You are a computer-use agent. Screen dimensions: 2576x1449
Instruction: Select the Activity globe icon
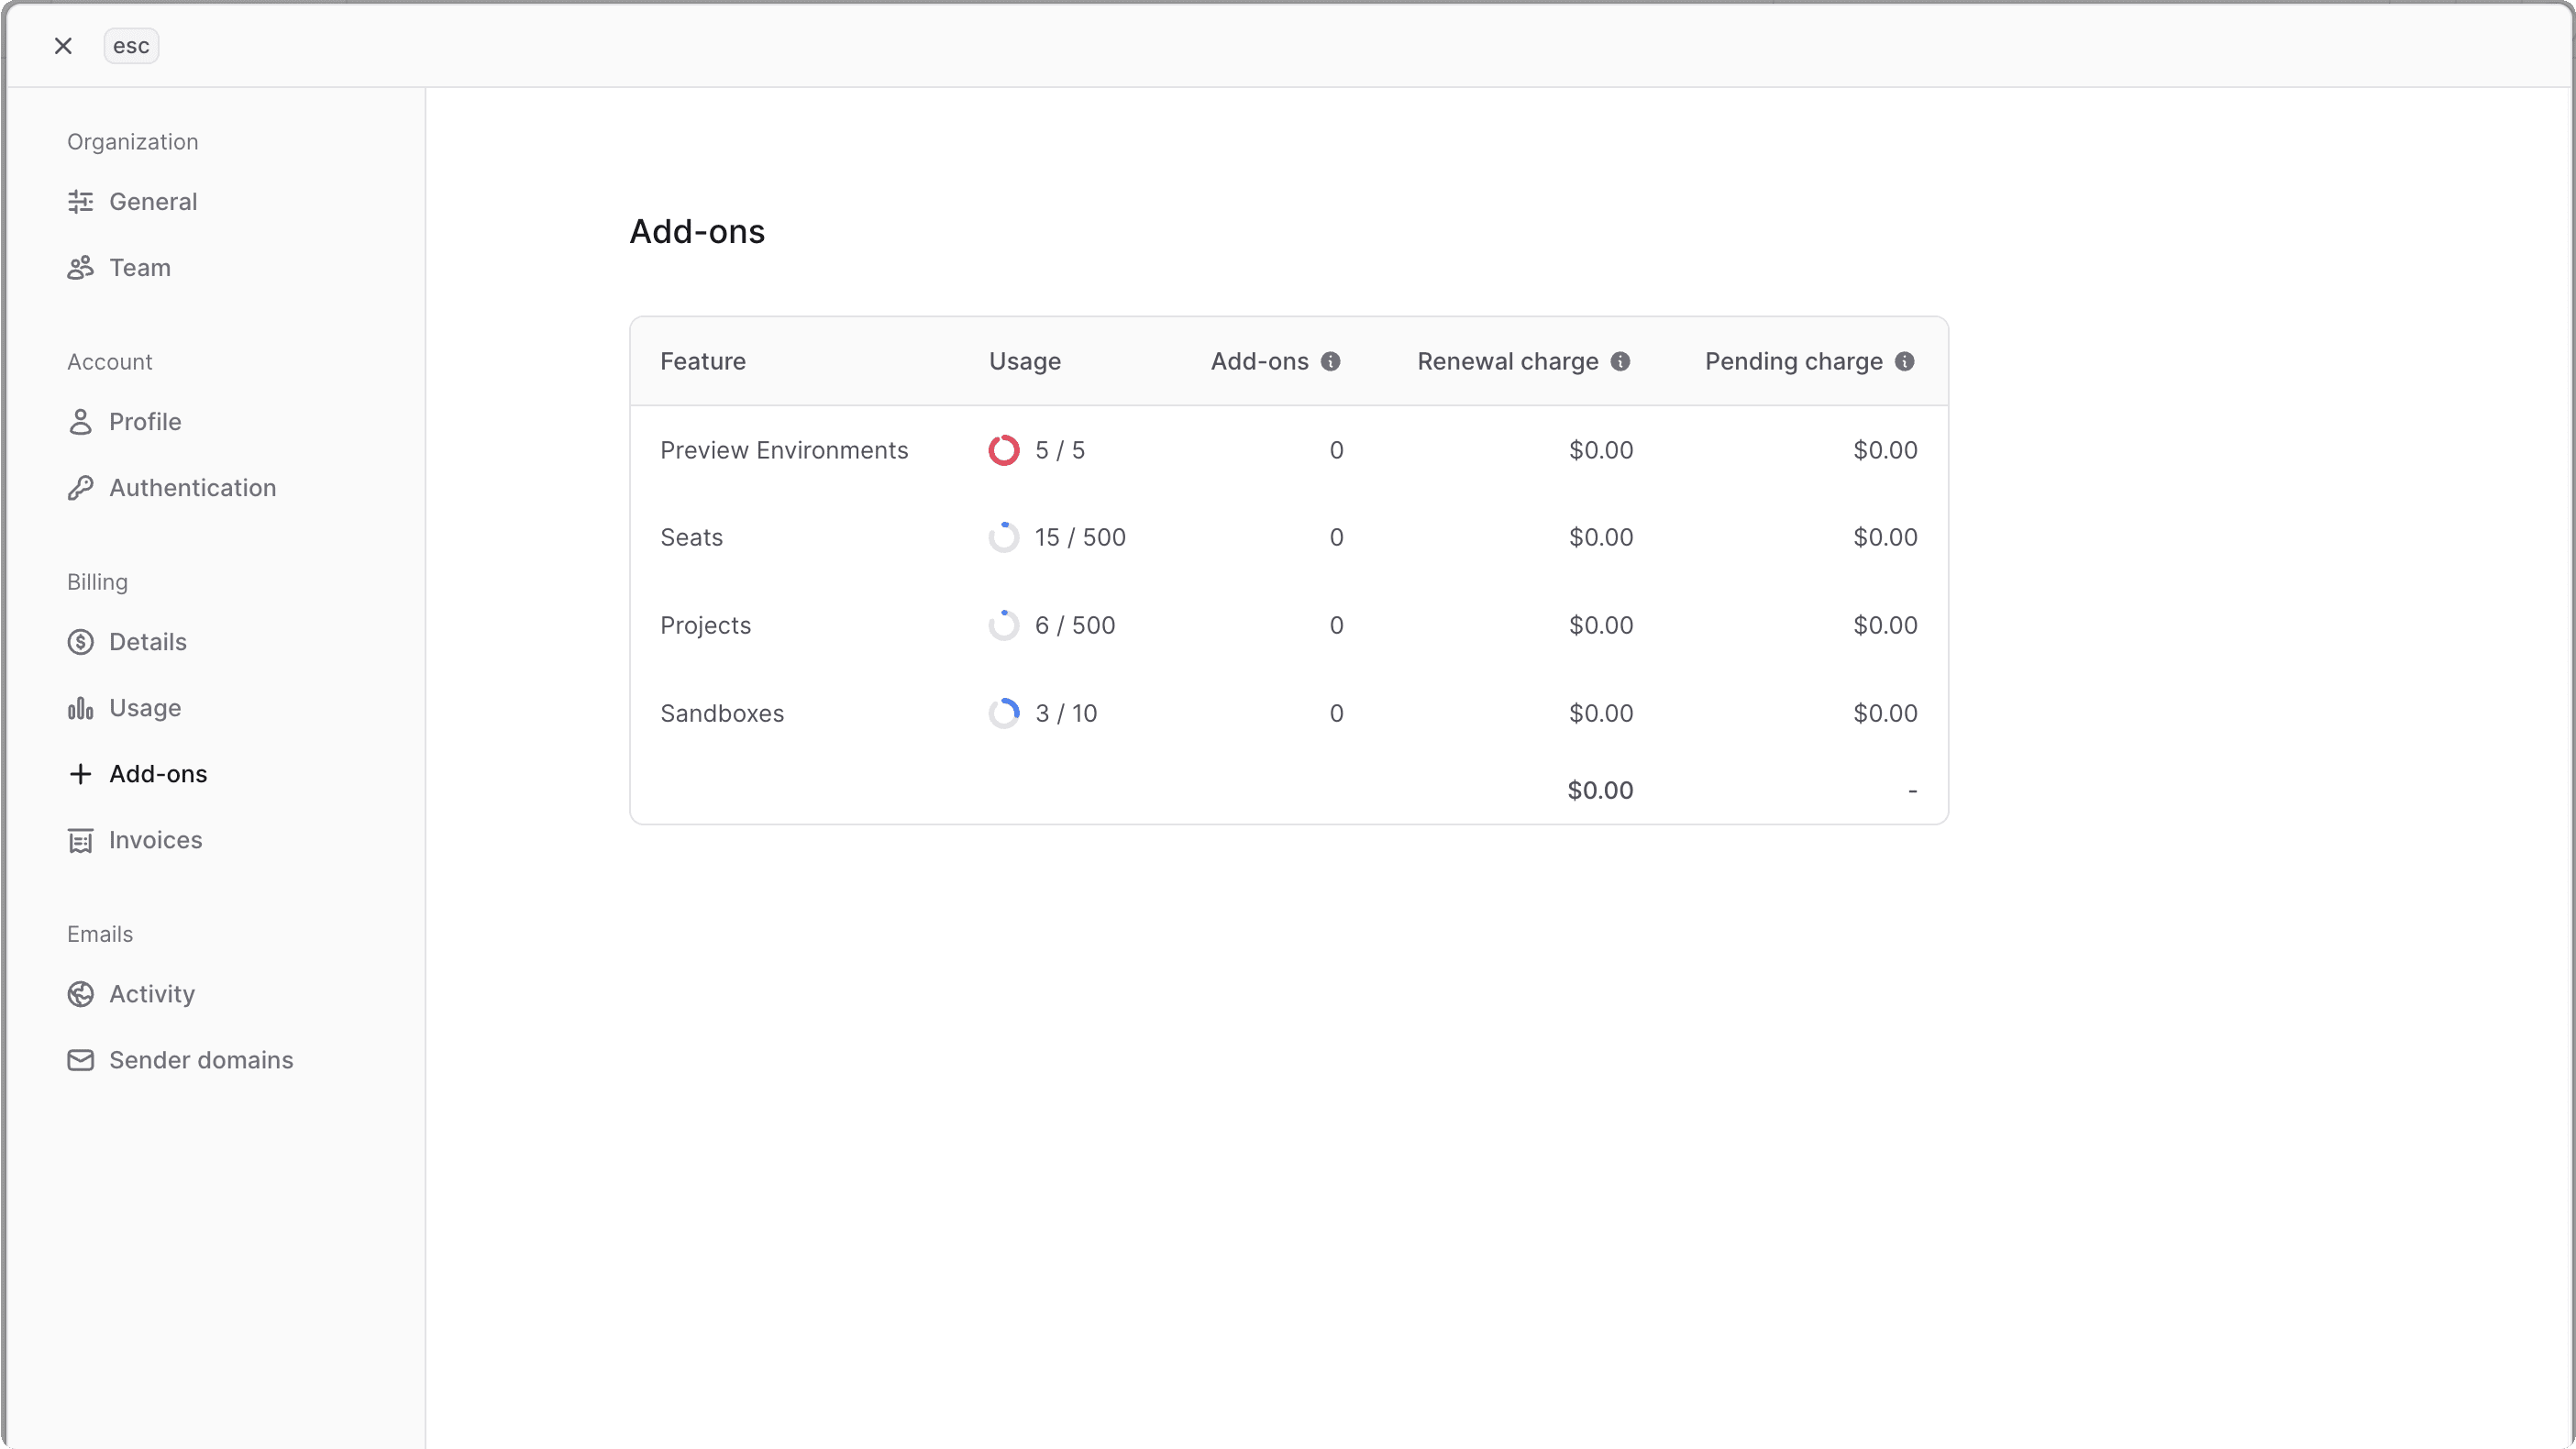click(x=81, y=994)
